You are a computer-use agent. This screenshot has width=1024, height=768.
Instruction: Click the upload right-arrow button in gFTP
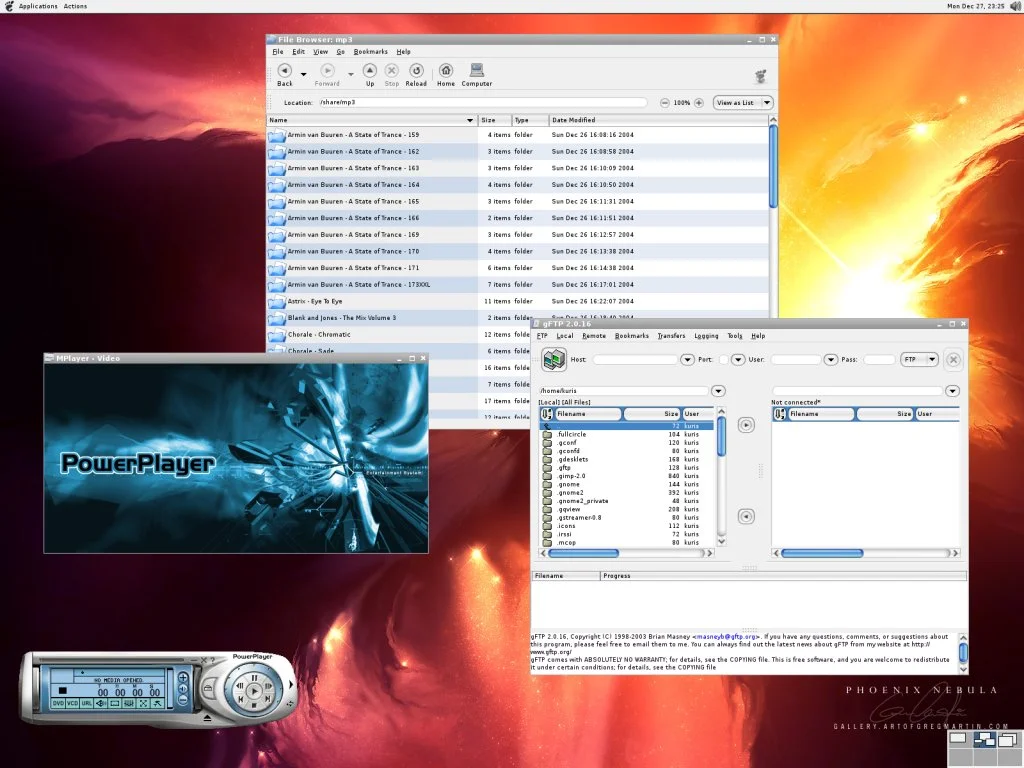746,425
